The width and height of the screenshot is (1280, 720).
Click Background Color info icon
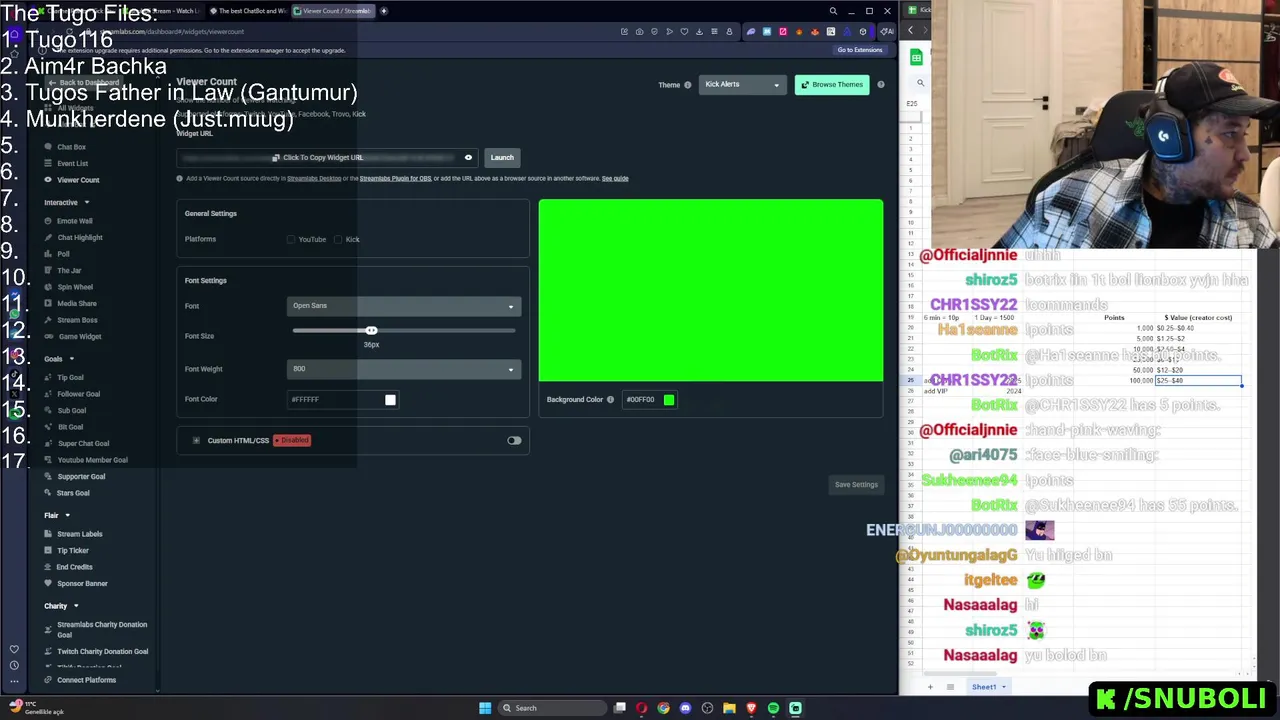point(610,400)
